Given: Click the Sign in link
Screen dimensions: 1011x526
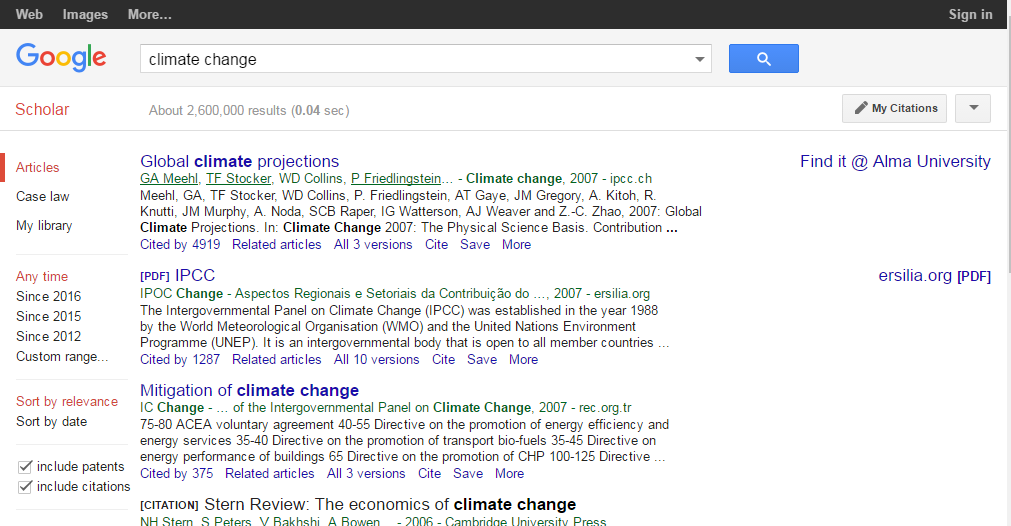Looking at the screenshot, I should pos(970,15).
